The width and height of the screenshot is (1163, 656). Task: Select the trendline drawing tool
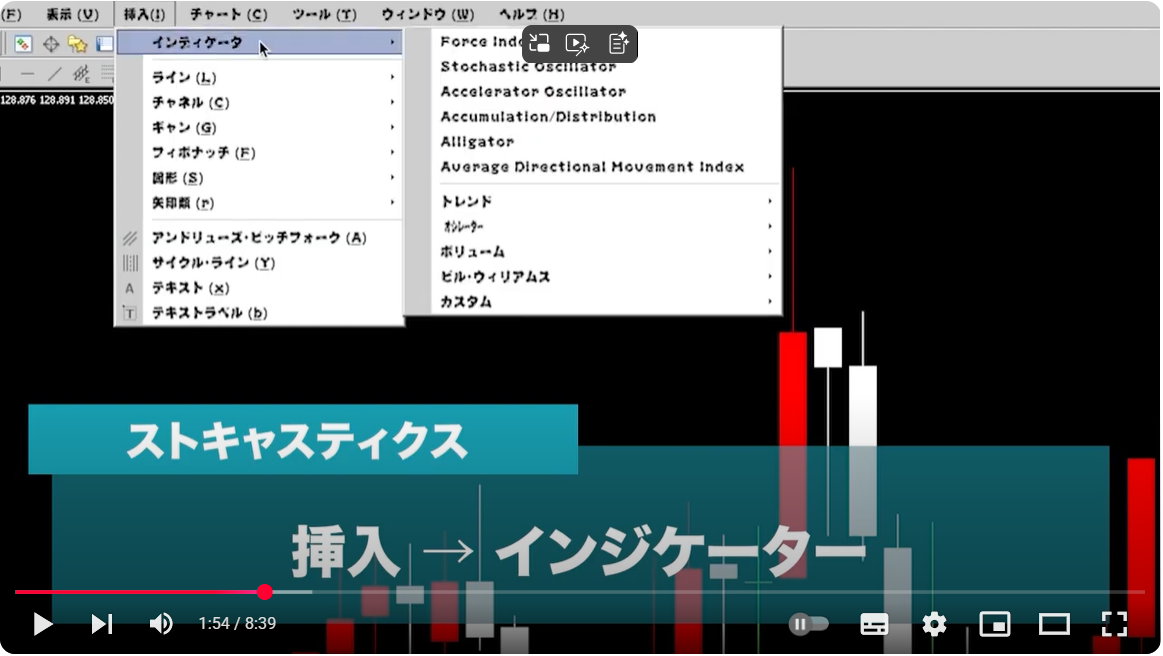(54, 74)
